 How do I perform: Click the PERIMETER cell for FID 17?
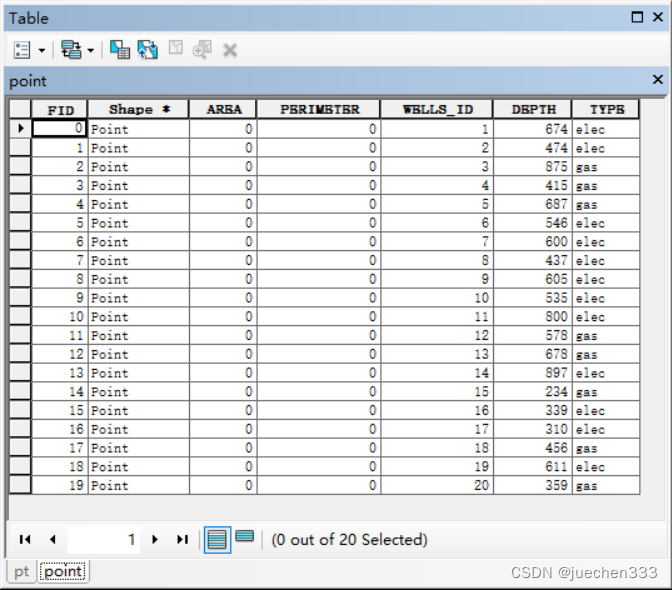[x=319, y=448]
